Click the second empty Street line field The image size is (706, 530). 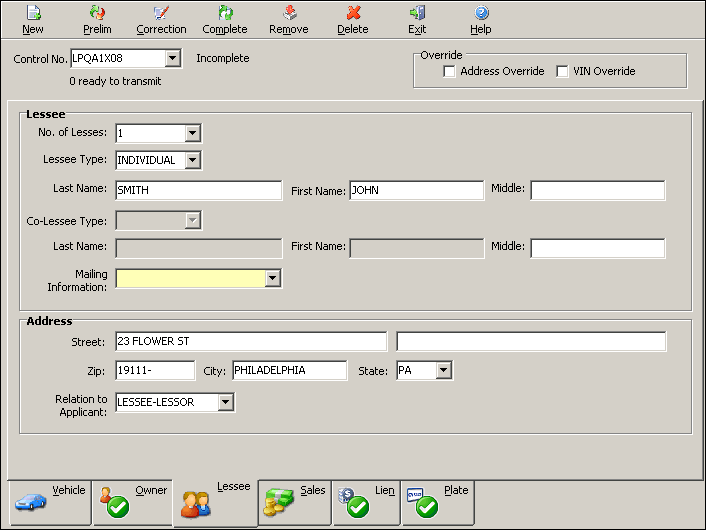531,341
